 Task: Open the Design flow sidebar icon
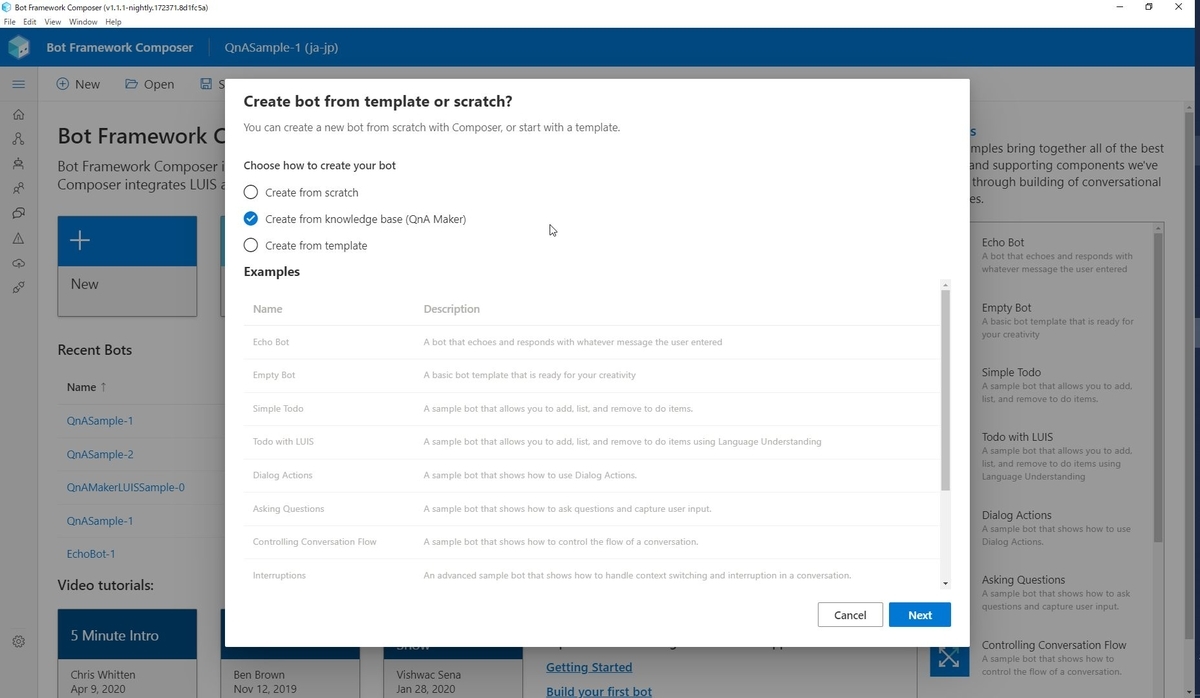click(x=18, y=138)
